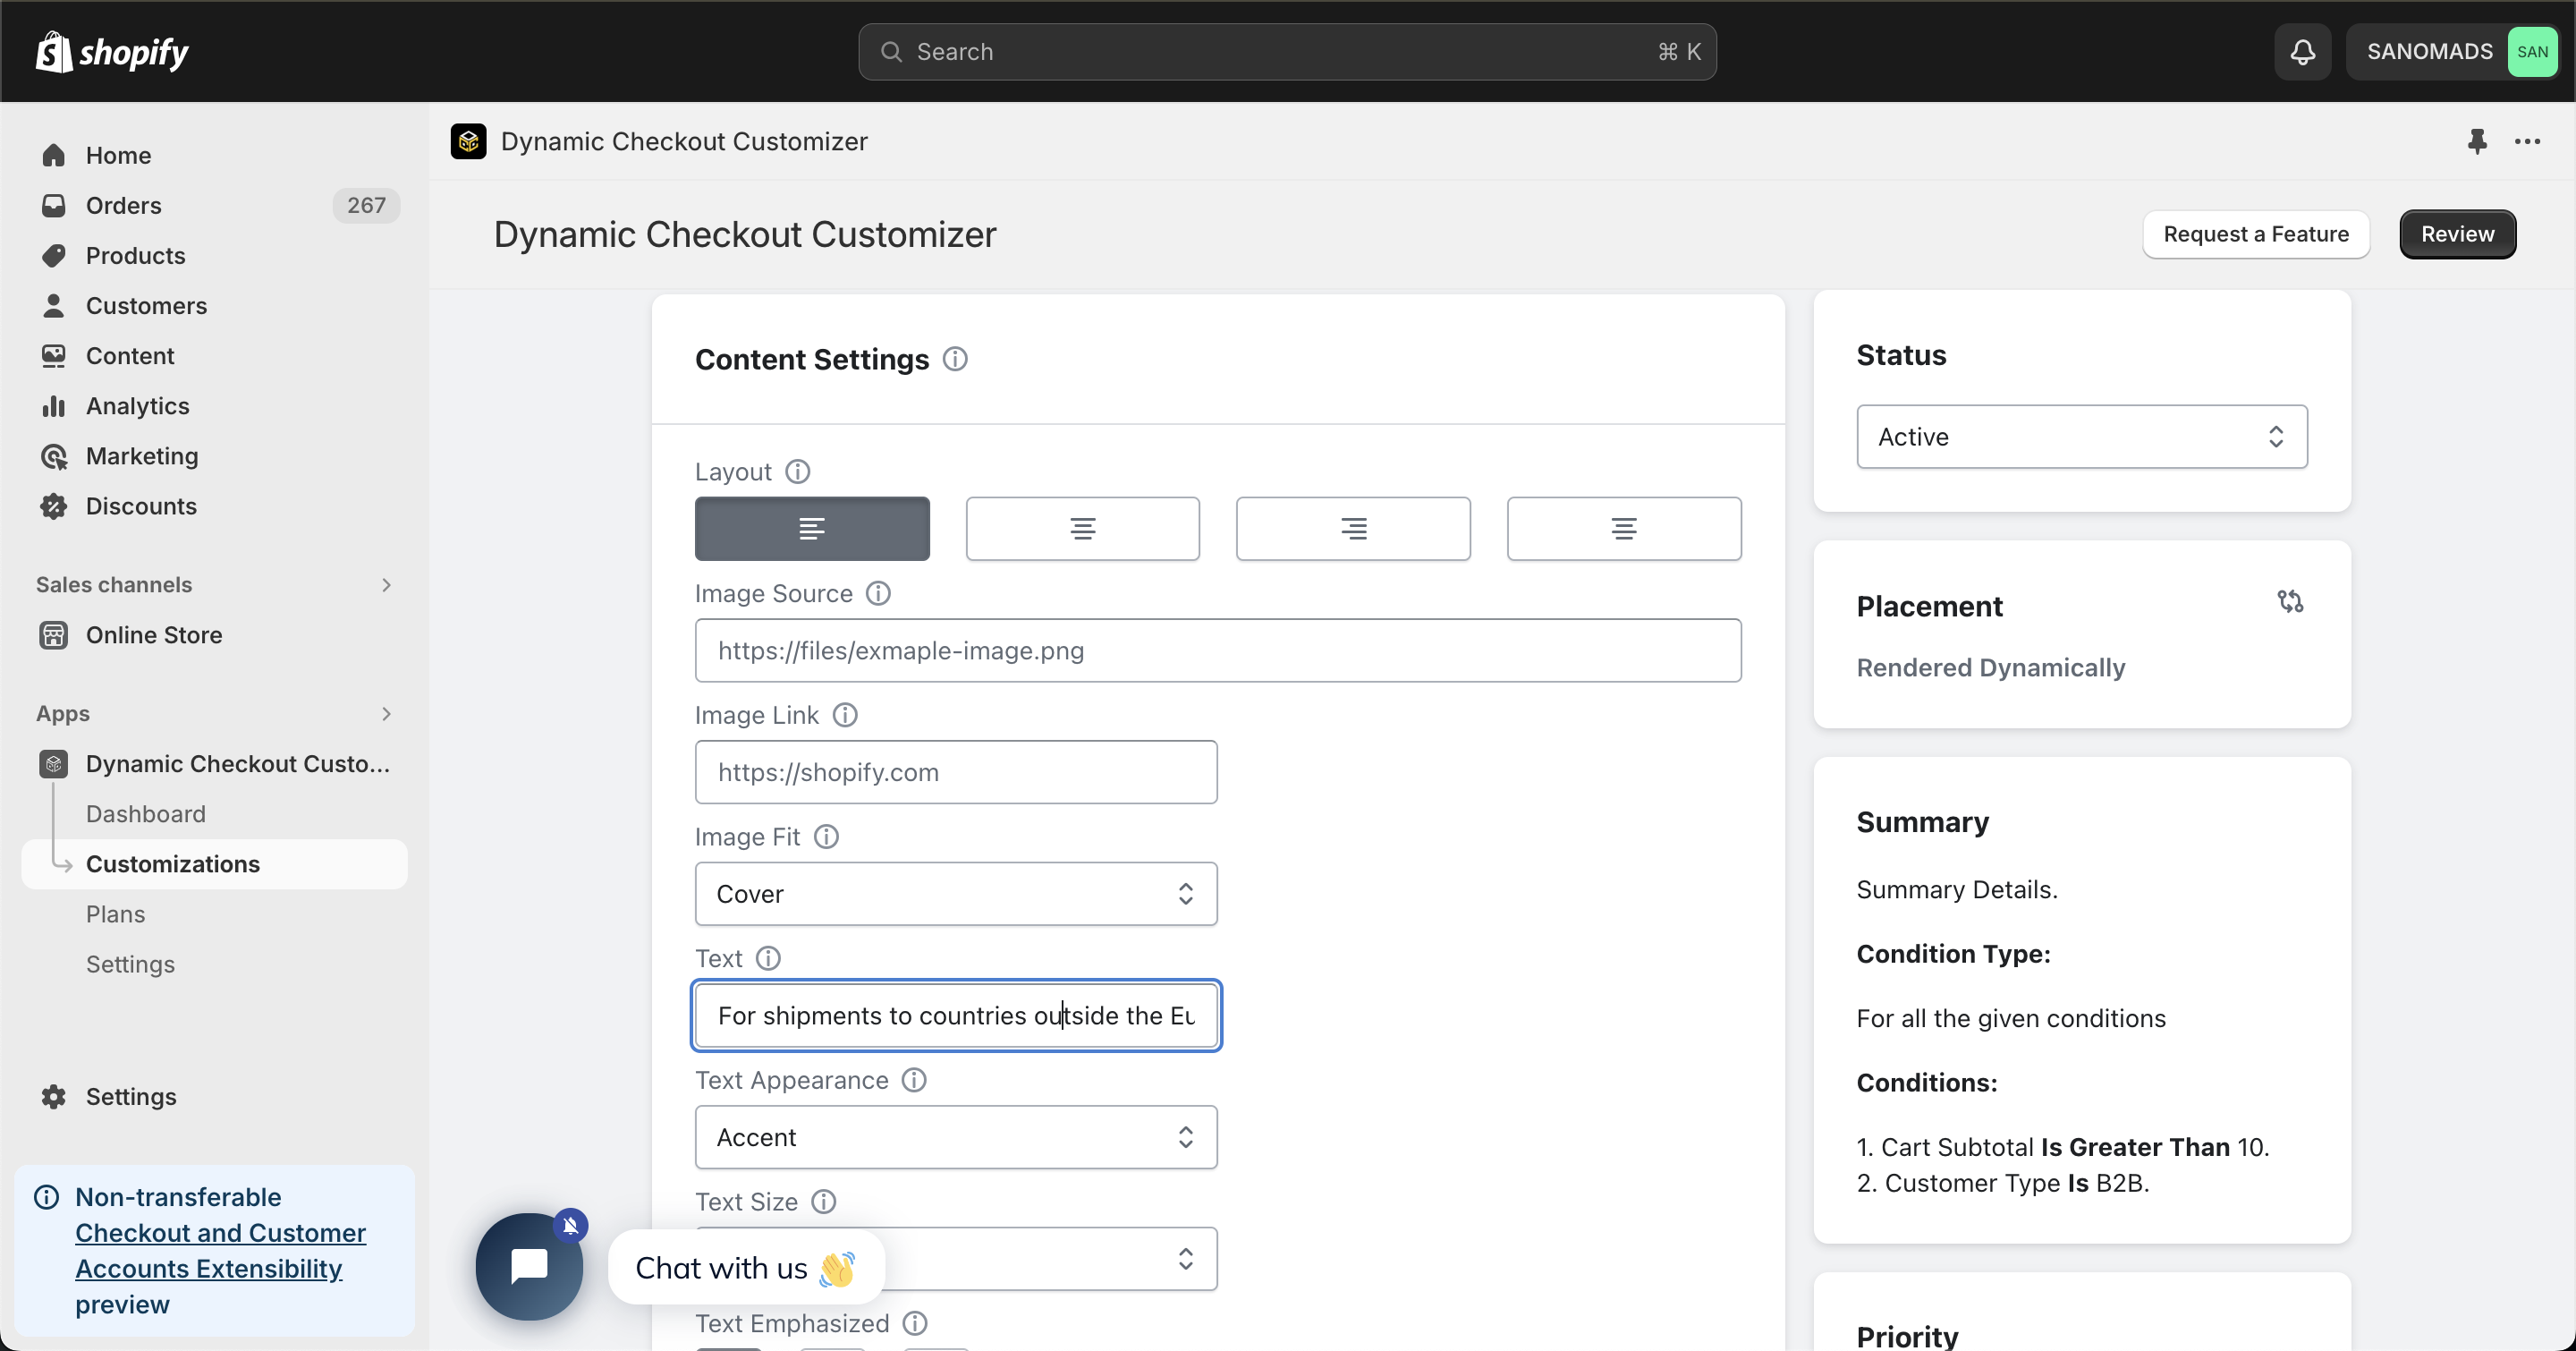
Task: Click the Customer Type Is B2B condition
Action: pos(2003,1184)
